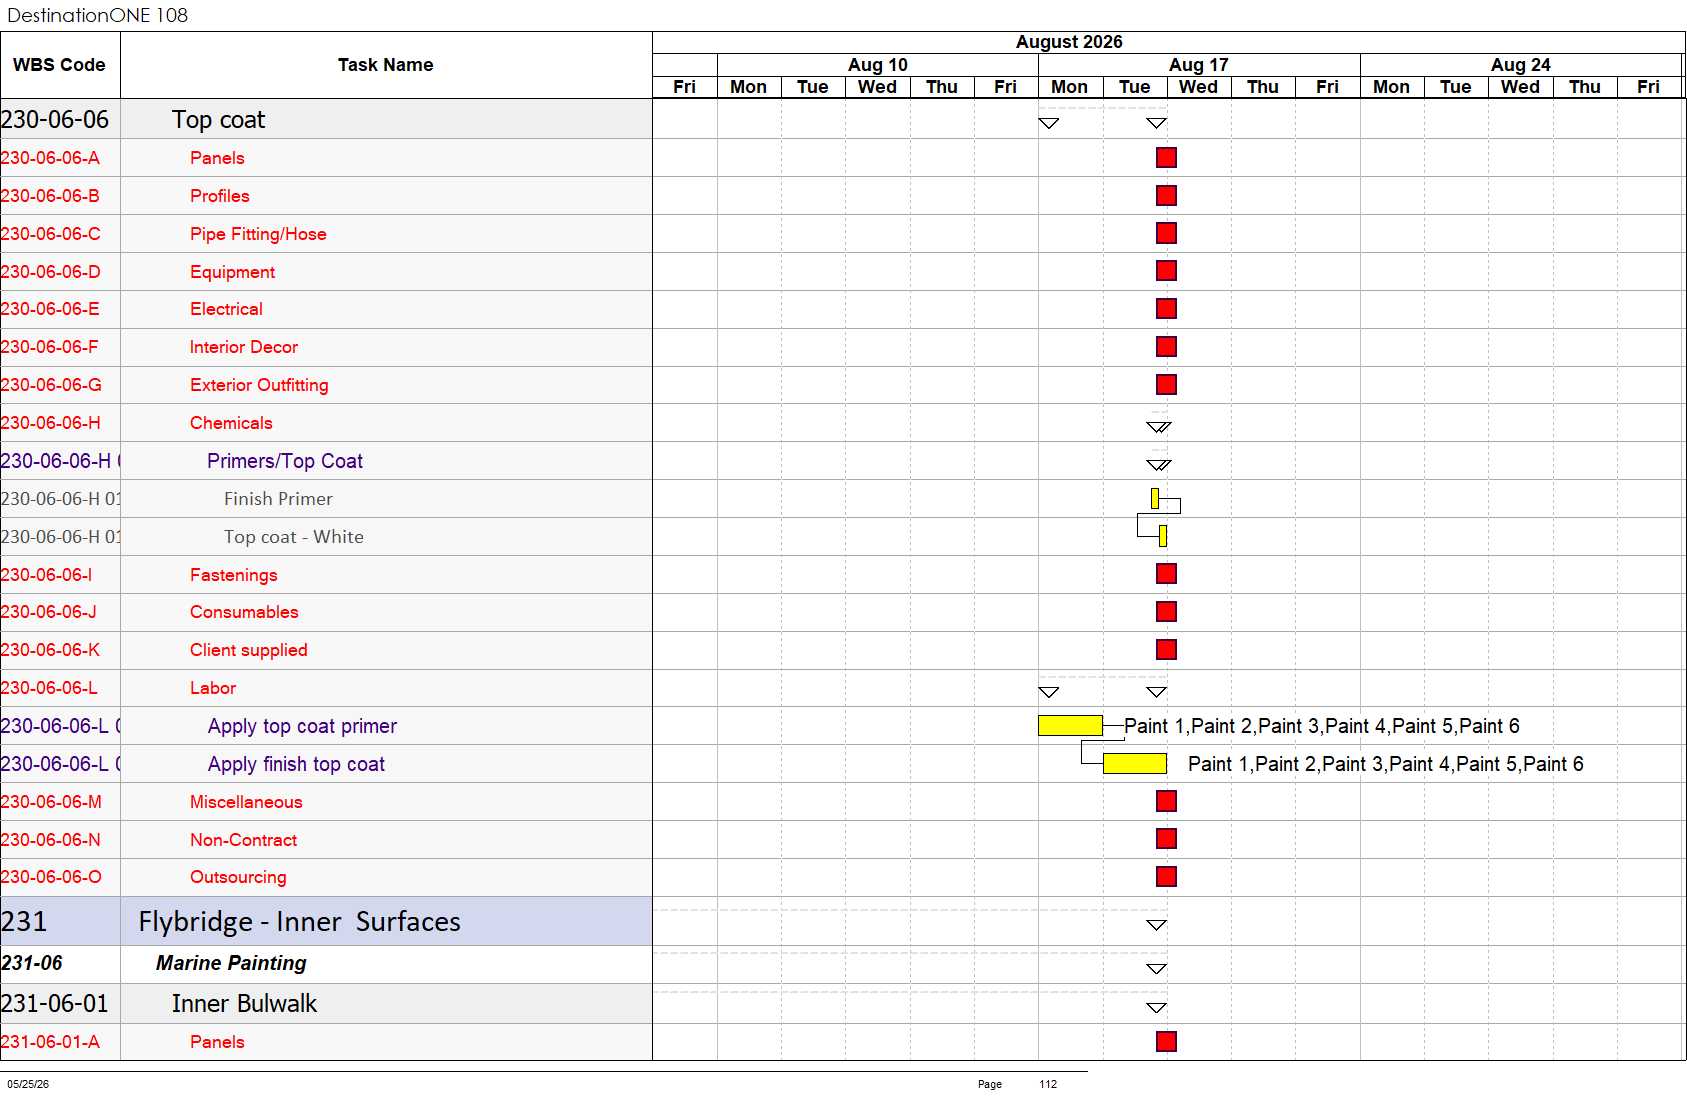Select the small yellow Top coat - White bar
This screenshot has height=1097, width=1687.
tap(1163, 536)
